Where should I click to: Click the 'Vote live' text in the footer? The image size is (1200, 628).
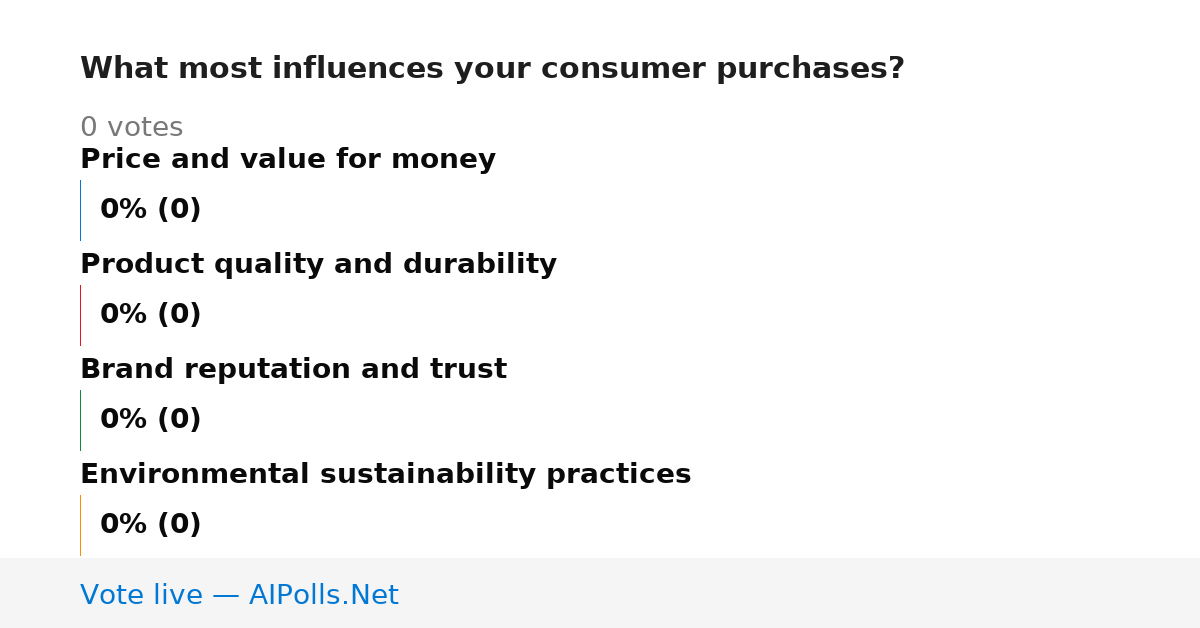click(x=141, y=596)
